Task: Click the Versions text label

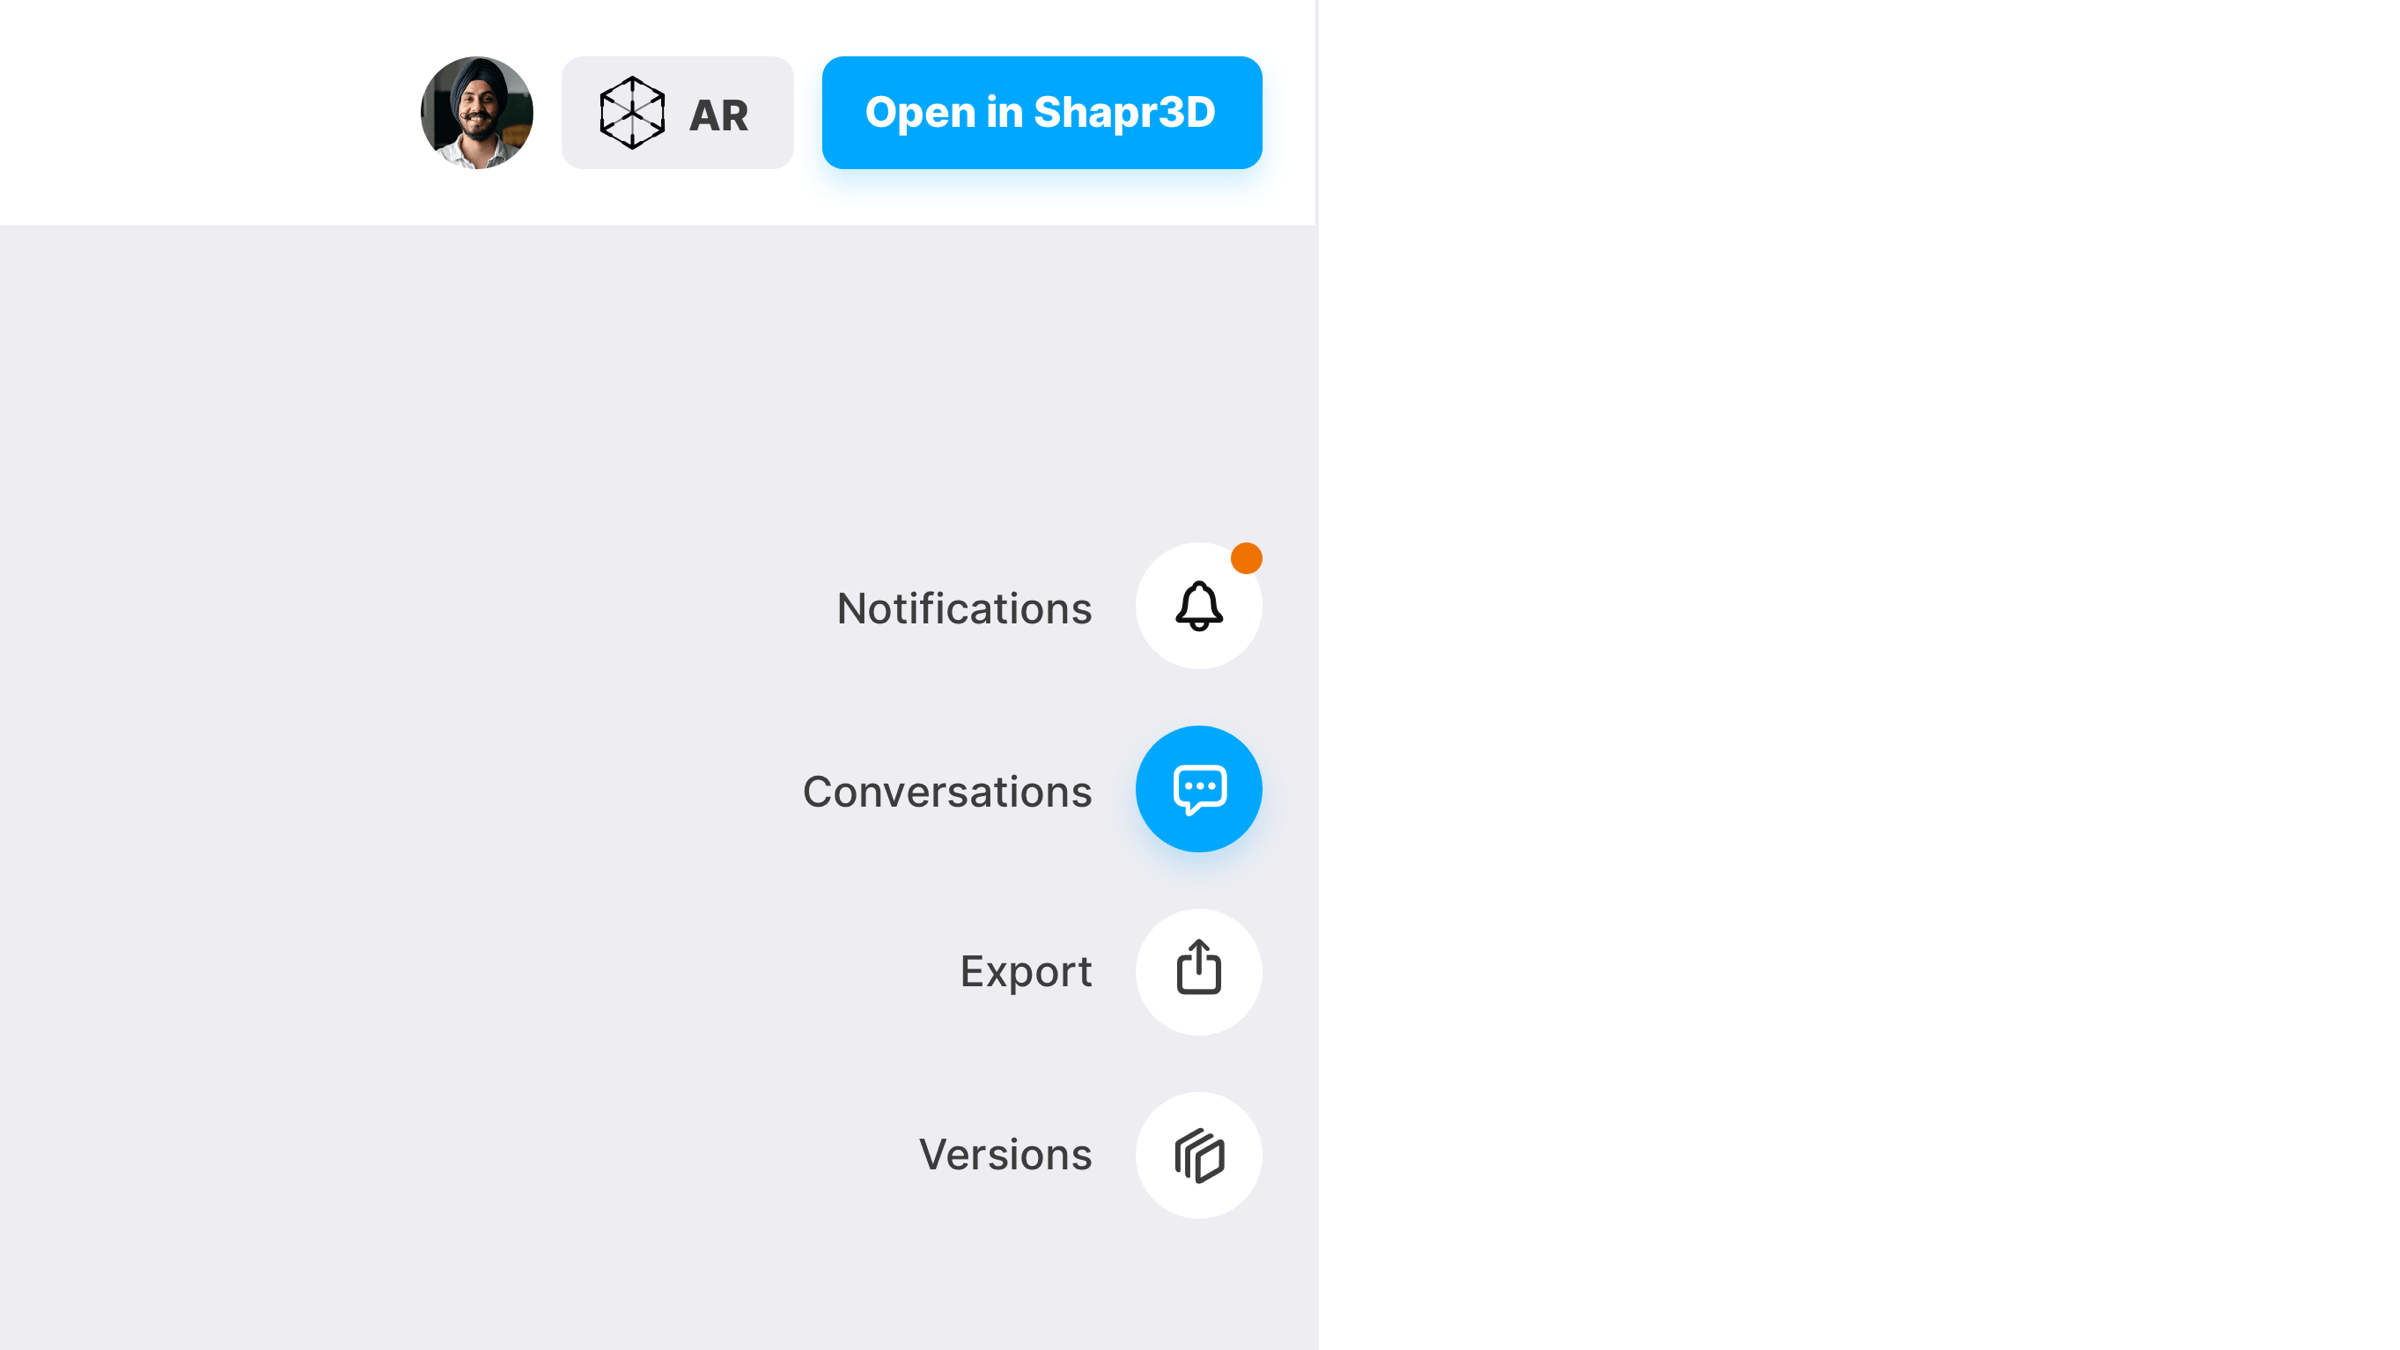Action: [x=1005, y=1155]
